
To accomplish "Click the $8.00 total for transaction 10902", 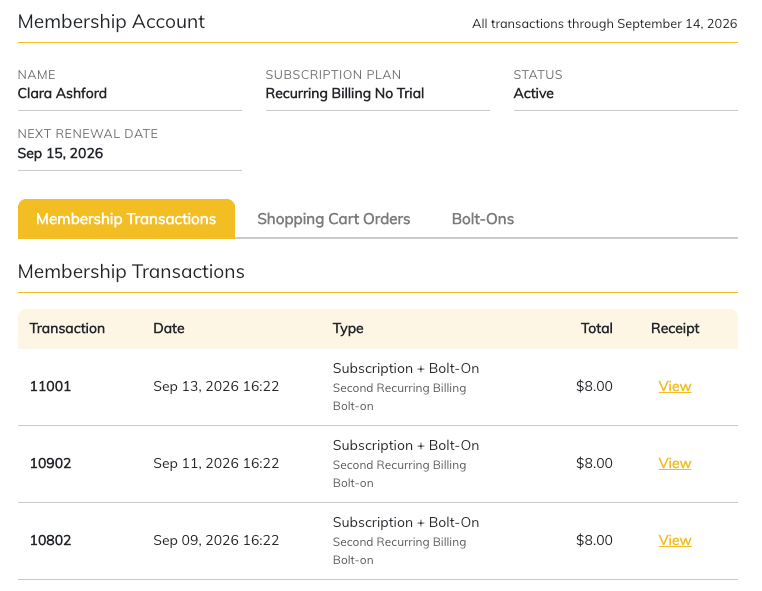I will (594, 463).
